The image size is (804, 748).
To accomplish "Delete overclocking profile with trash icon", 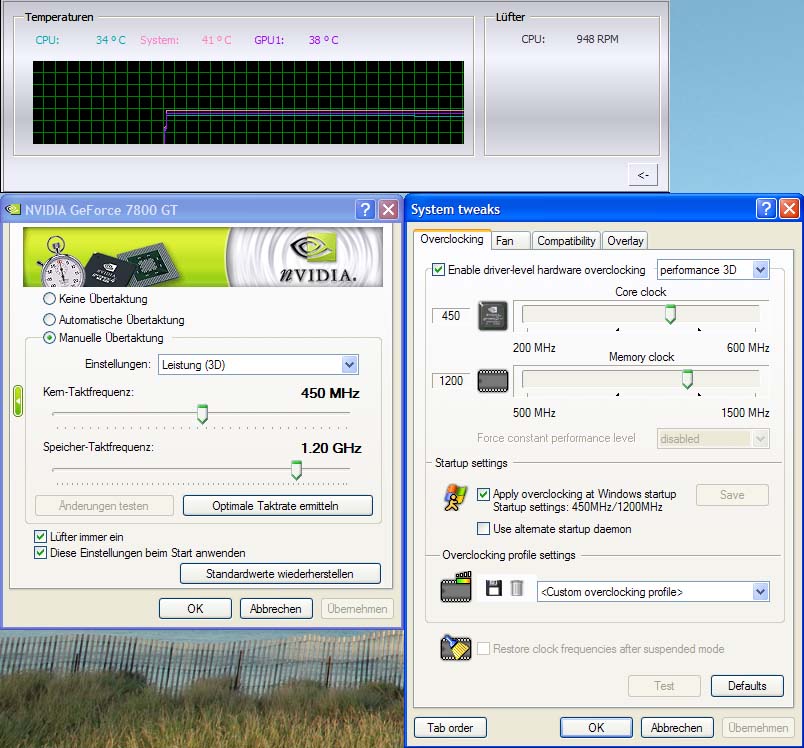I will click(x=517, y=588).
